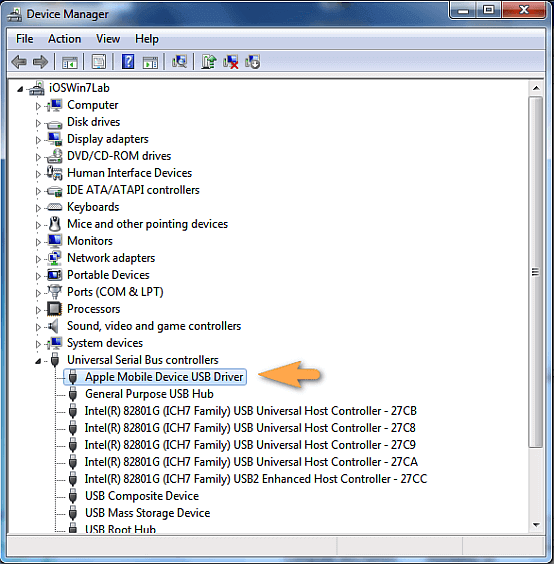Click the Forward arrow toolbar icon
The image size is (554, 564).
click(x=40, y=62)
